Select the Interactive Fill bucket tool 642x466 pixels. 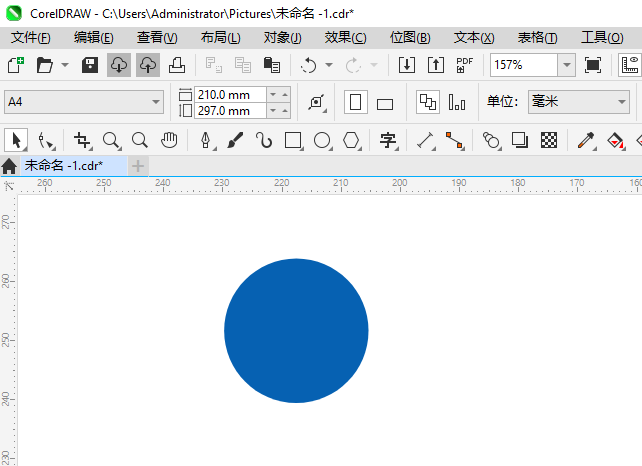[x=616, y=140]
